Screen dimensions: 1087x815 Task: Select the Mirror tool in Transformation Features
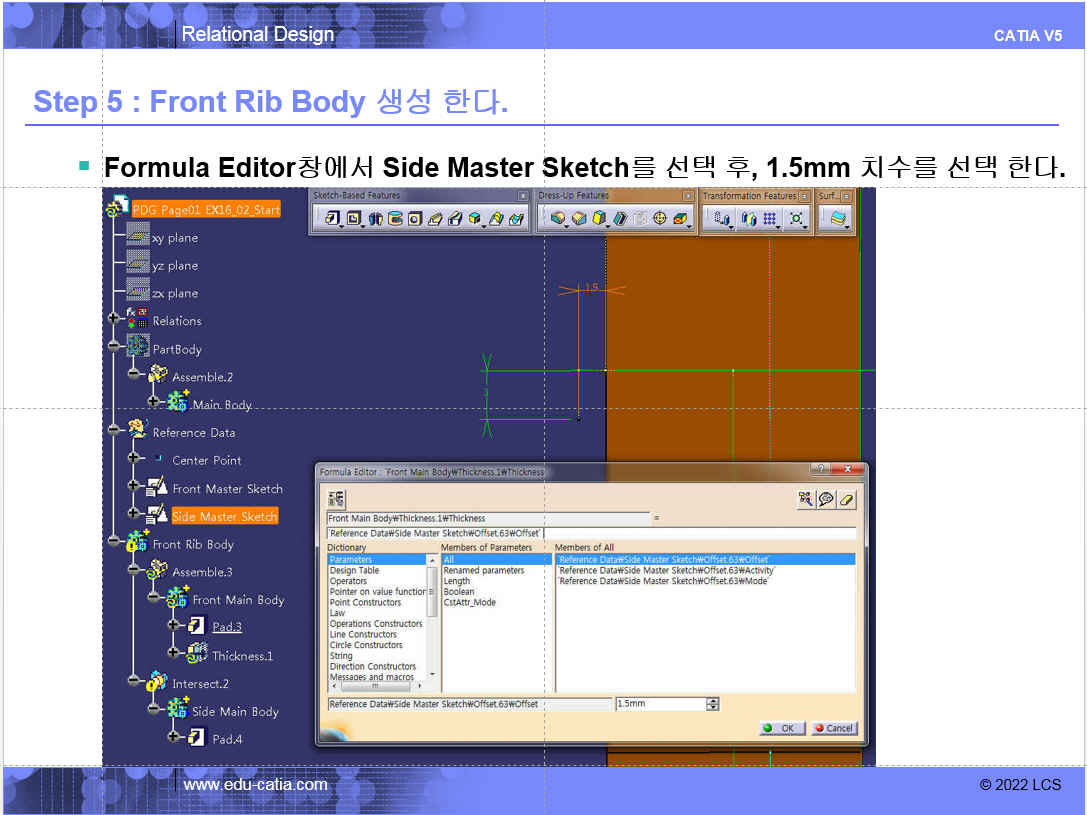[x=747, y=218]
